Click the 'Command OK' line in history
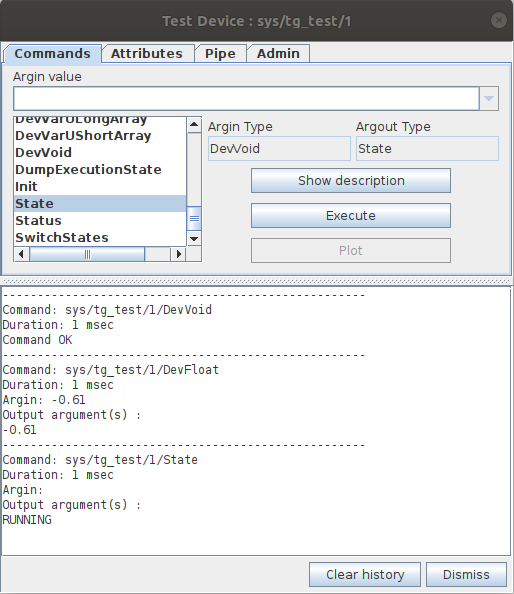This screenshot has width=514, height=594. tap(37, 340)
